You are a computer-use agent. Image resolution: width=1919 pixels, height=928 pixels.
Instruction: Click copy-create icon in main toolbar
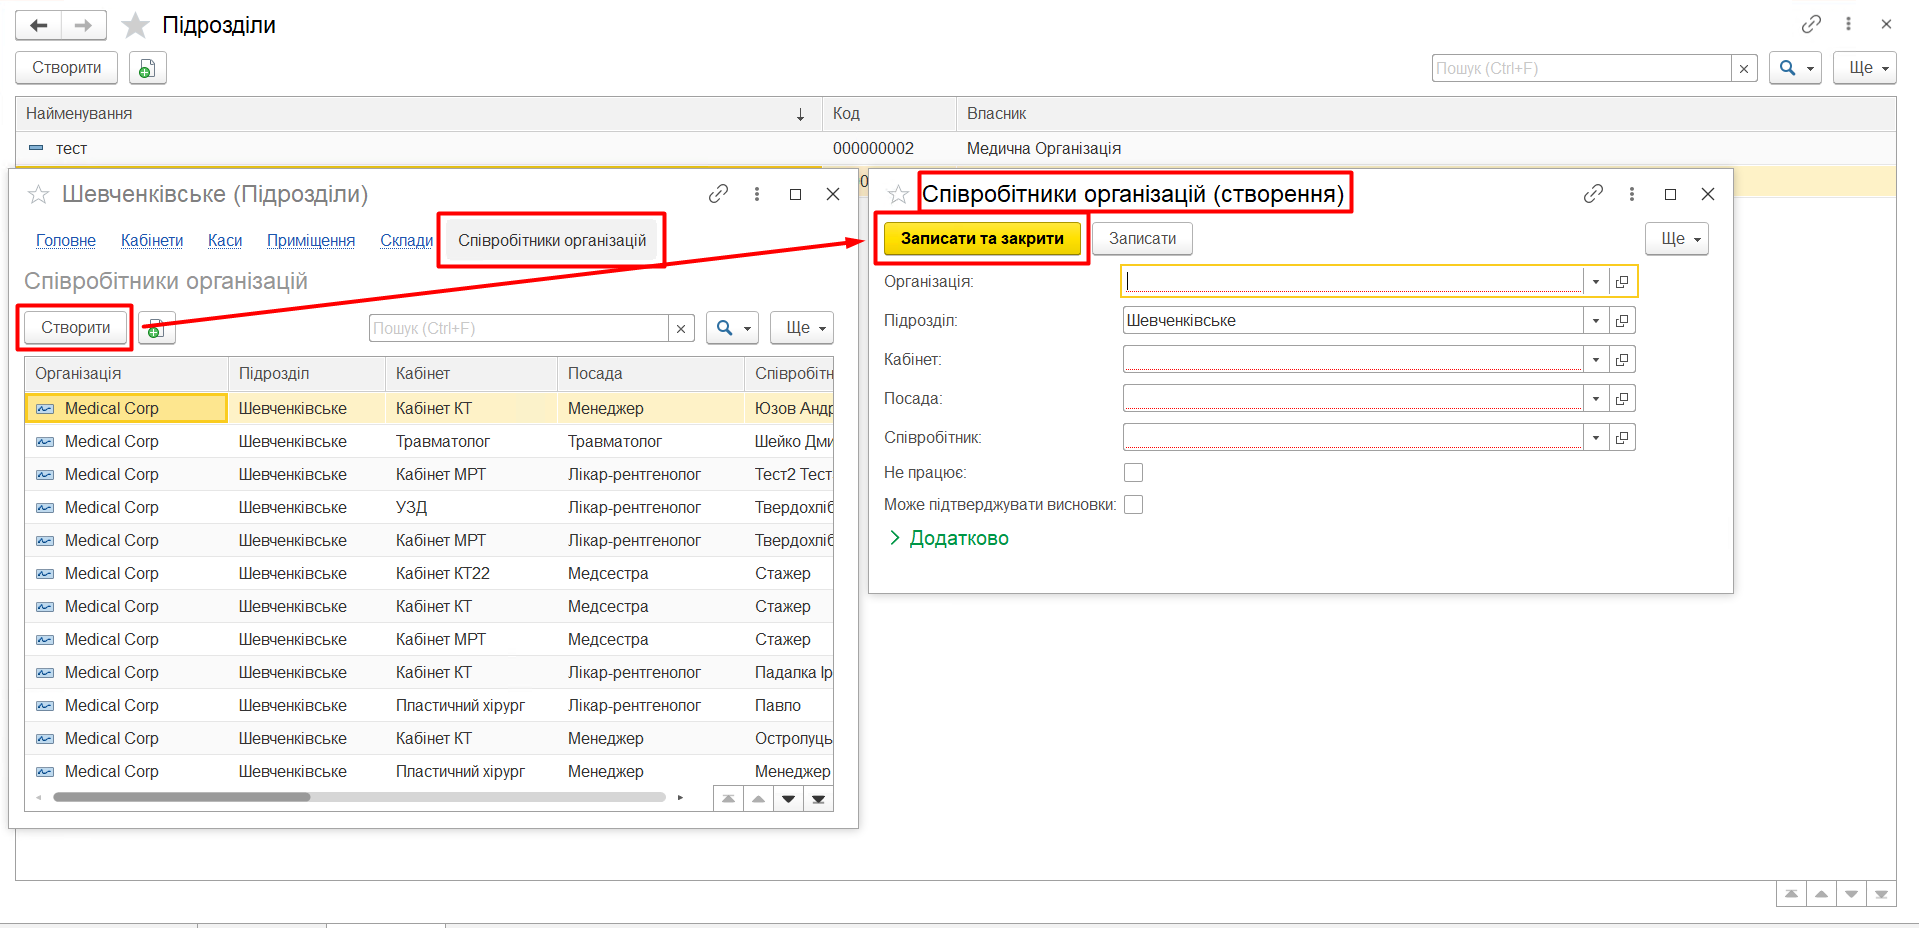[147, 68]
